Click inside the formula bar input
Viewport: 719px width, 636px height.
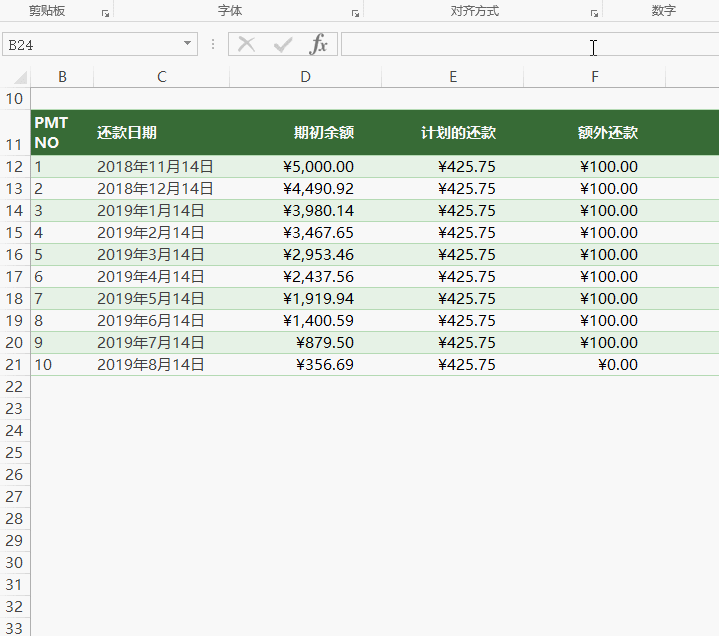tap(530, 44)
